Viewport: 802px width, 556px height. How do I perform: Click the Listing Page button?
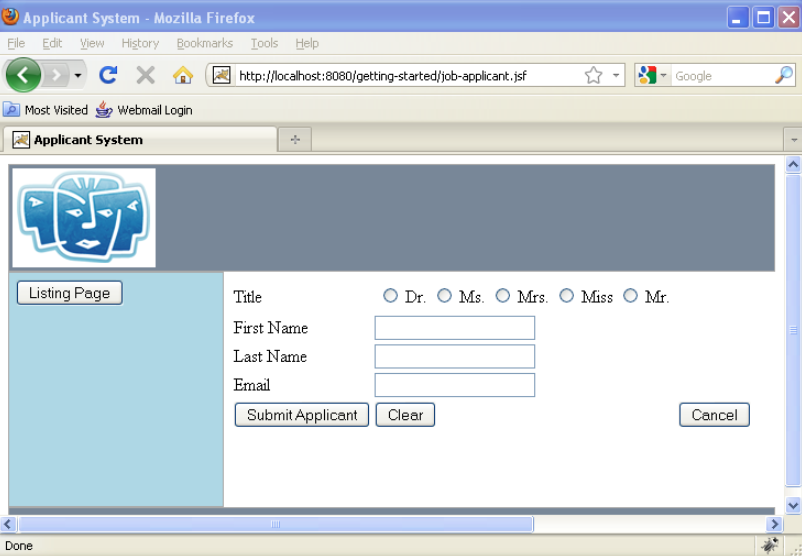coord(70,293)
